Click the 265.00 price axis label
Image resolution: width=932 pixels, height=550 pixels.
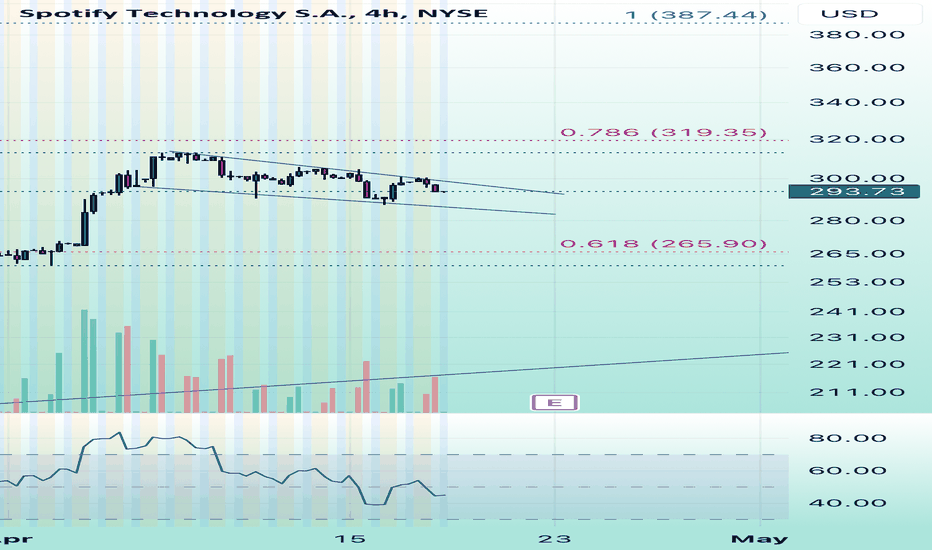point(857,254)
